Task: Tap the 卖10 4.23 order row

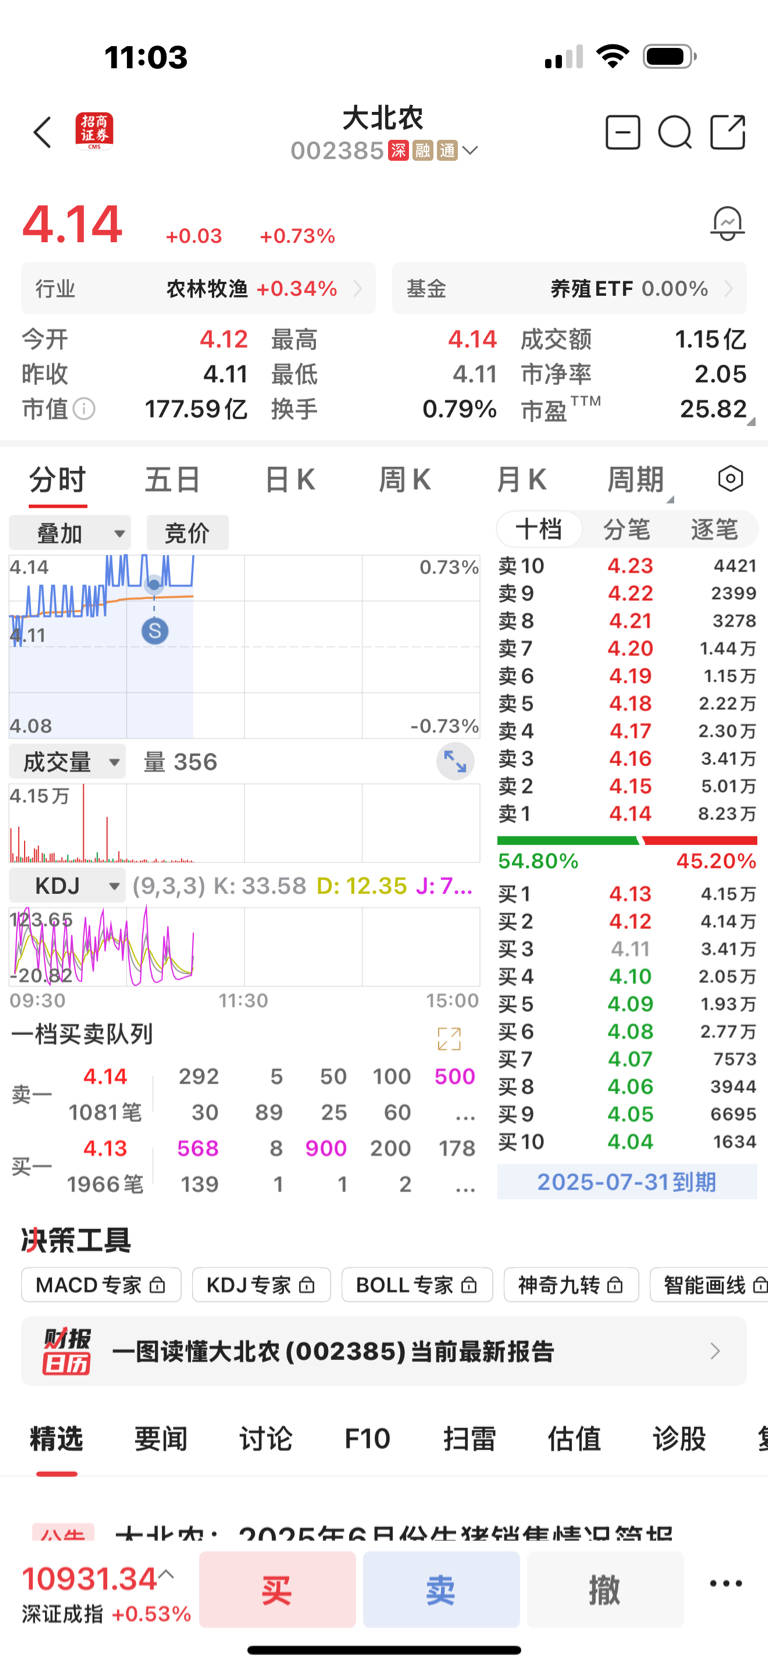Action: click(627, 566)
